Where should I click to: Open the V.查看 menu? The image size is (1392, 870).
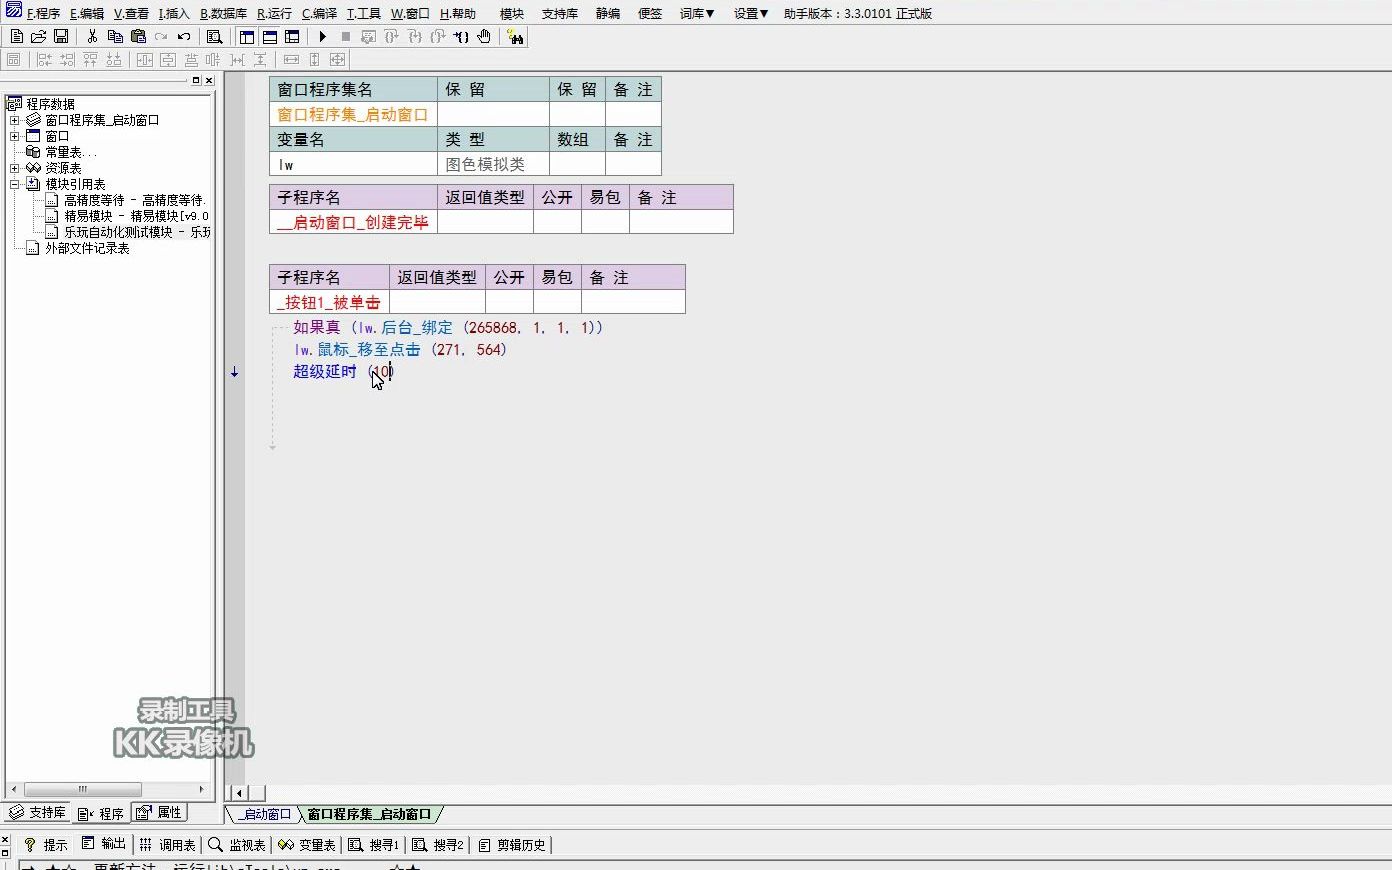coord(131,14)
